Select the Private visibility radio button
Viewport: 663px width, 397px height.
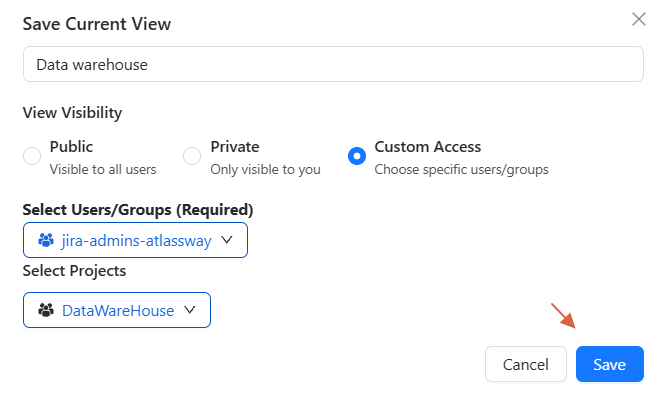(x=192, y=156)
